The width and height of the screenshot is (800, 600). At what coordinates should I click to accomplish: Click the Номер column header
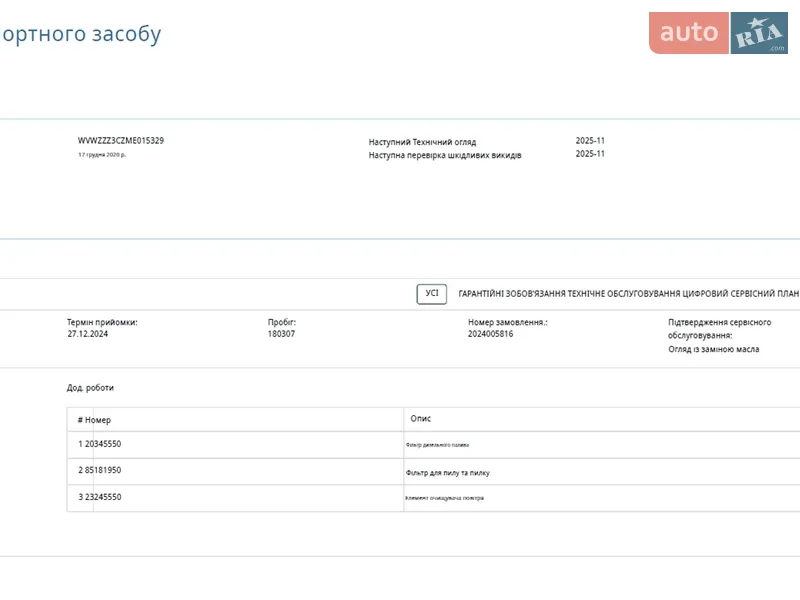[x=97, y=420]
